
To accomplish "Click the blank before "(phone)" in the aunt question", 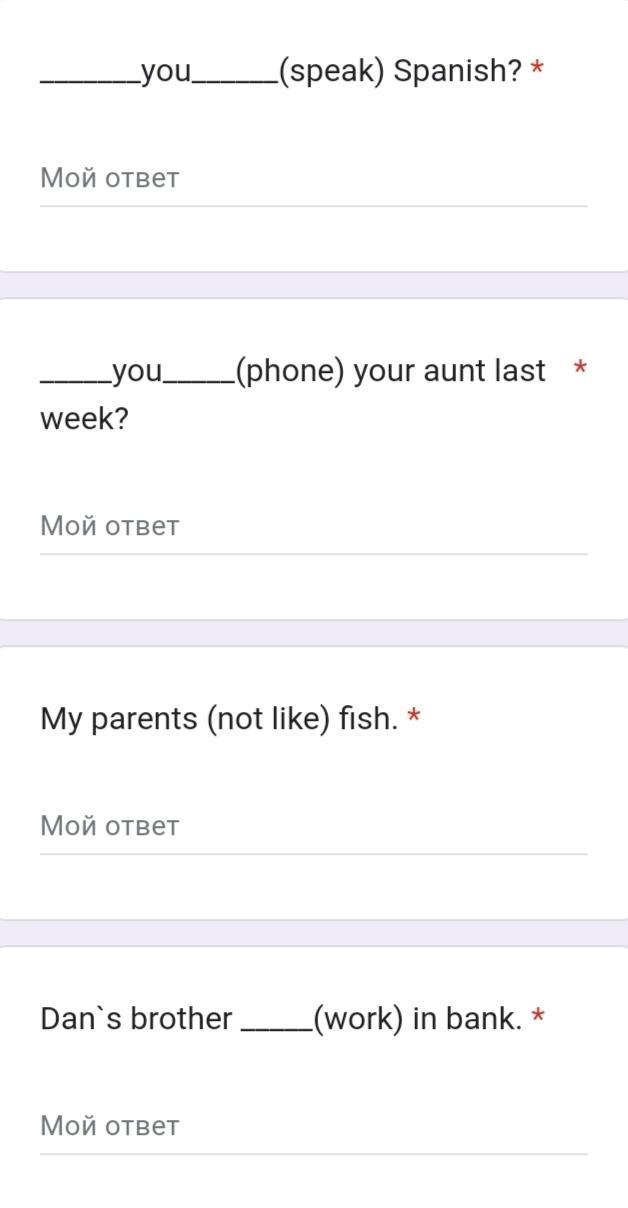I will click(199, 382).
